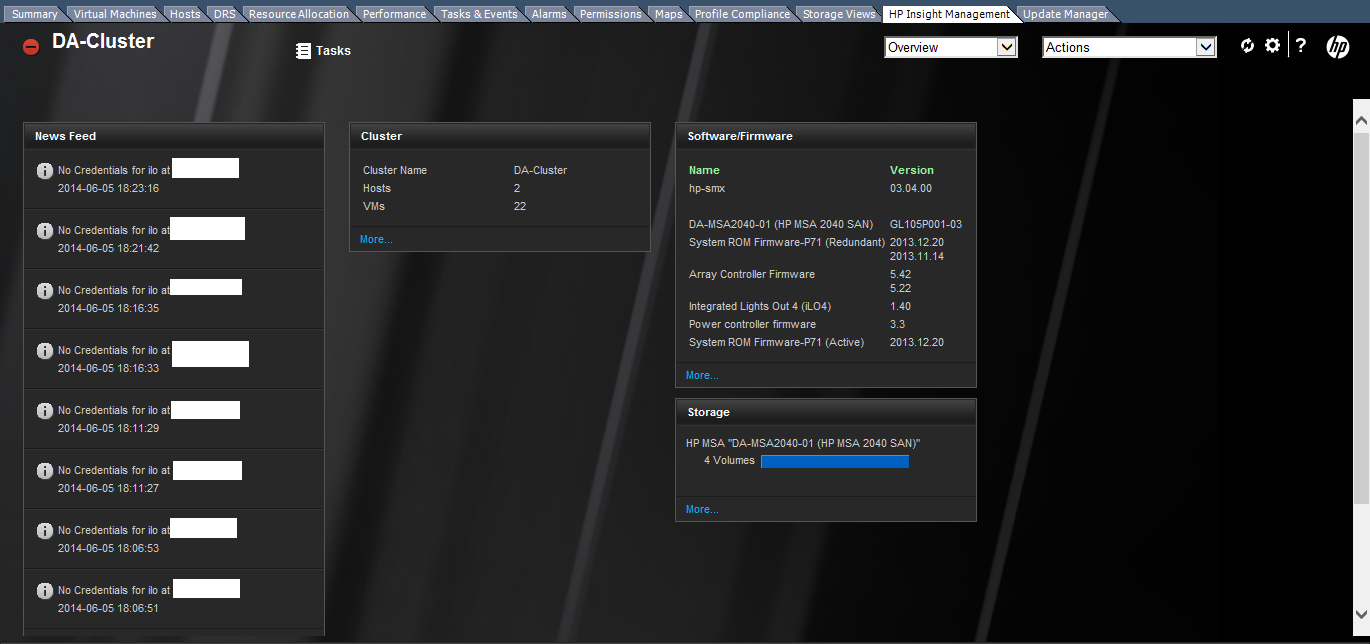Open the Actions dropdown
The image size is (1370, 644).
[1129, 47]
